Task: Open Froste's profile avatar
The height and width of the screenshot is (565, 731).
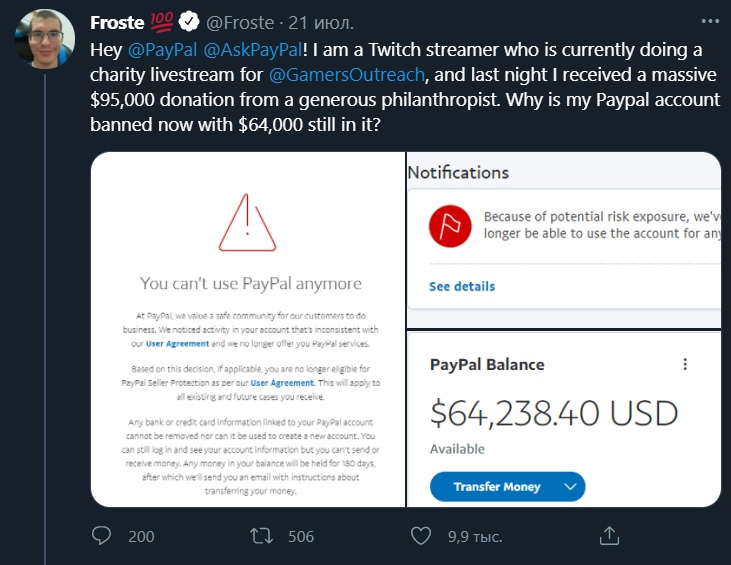Action: point(45,39)
